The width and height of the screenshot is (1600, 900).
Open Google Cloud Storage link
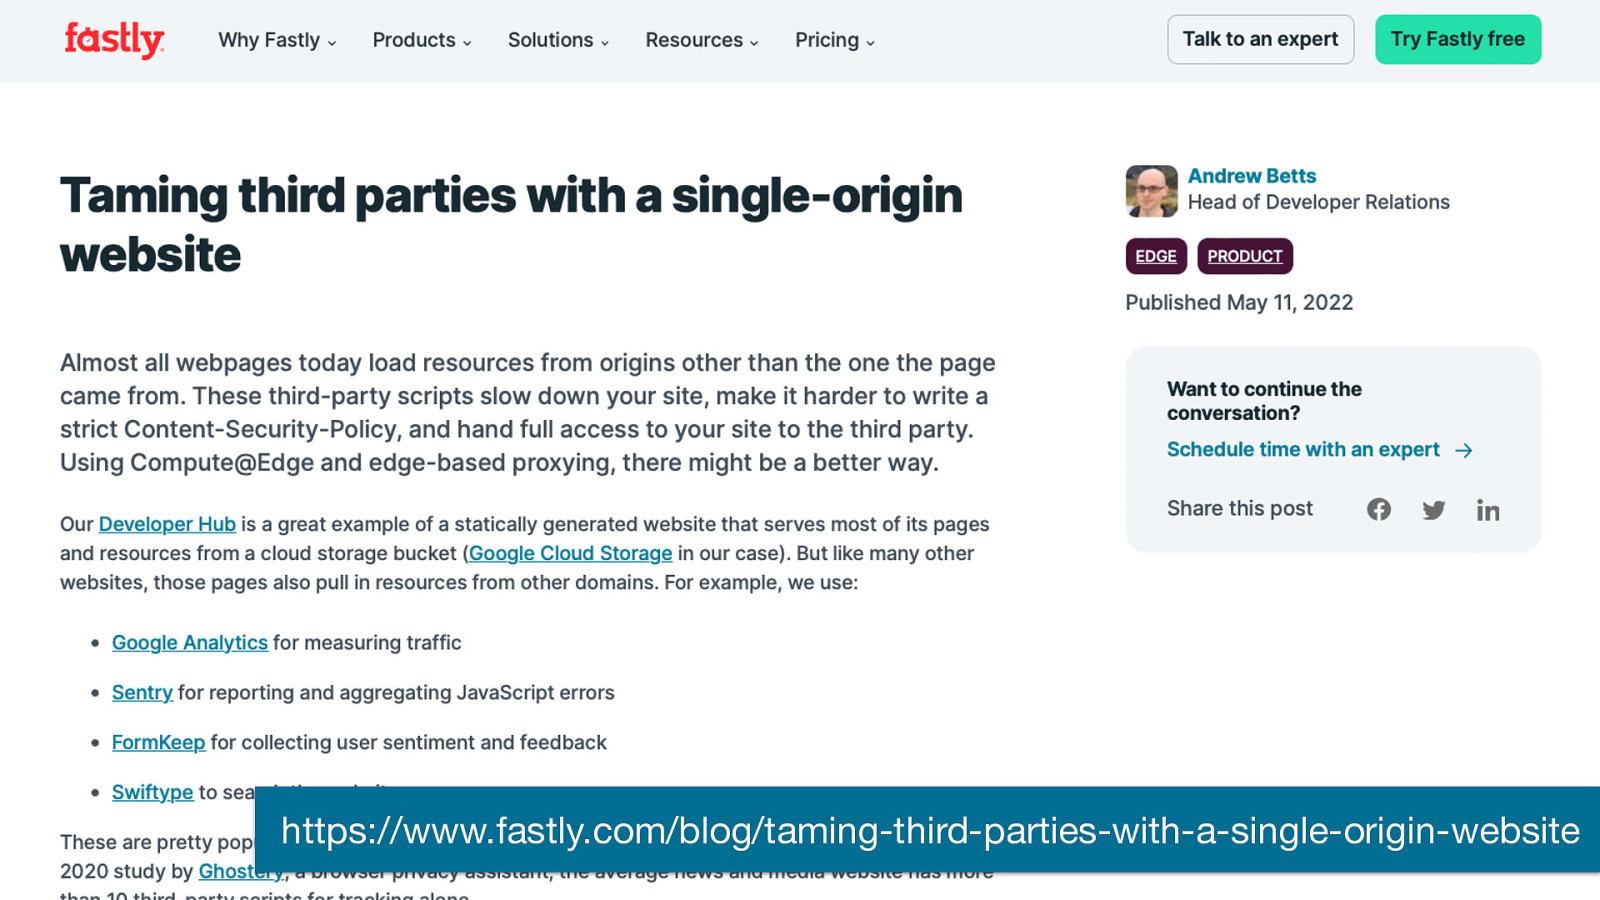pos(570,553)
